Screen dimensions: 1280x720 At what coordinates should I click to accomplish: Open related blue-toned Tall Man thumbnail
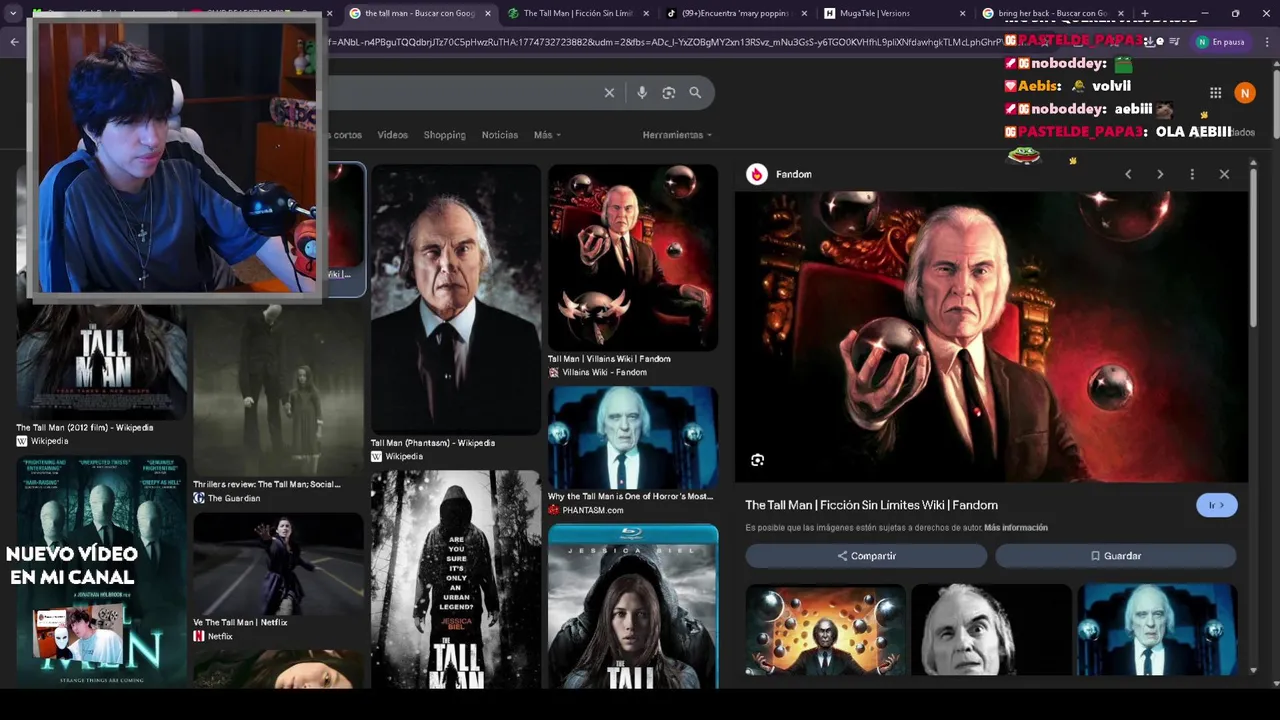[x=1157, y=630]
